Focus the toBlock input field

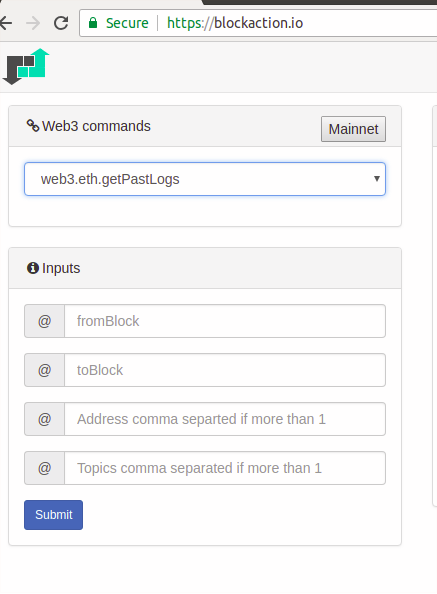tap(225, 370)
